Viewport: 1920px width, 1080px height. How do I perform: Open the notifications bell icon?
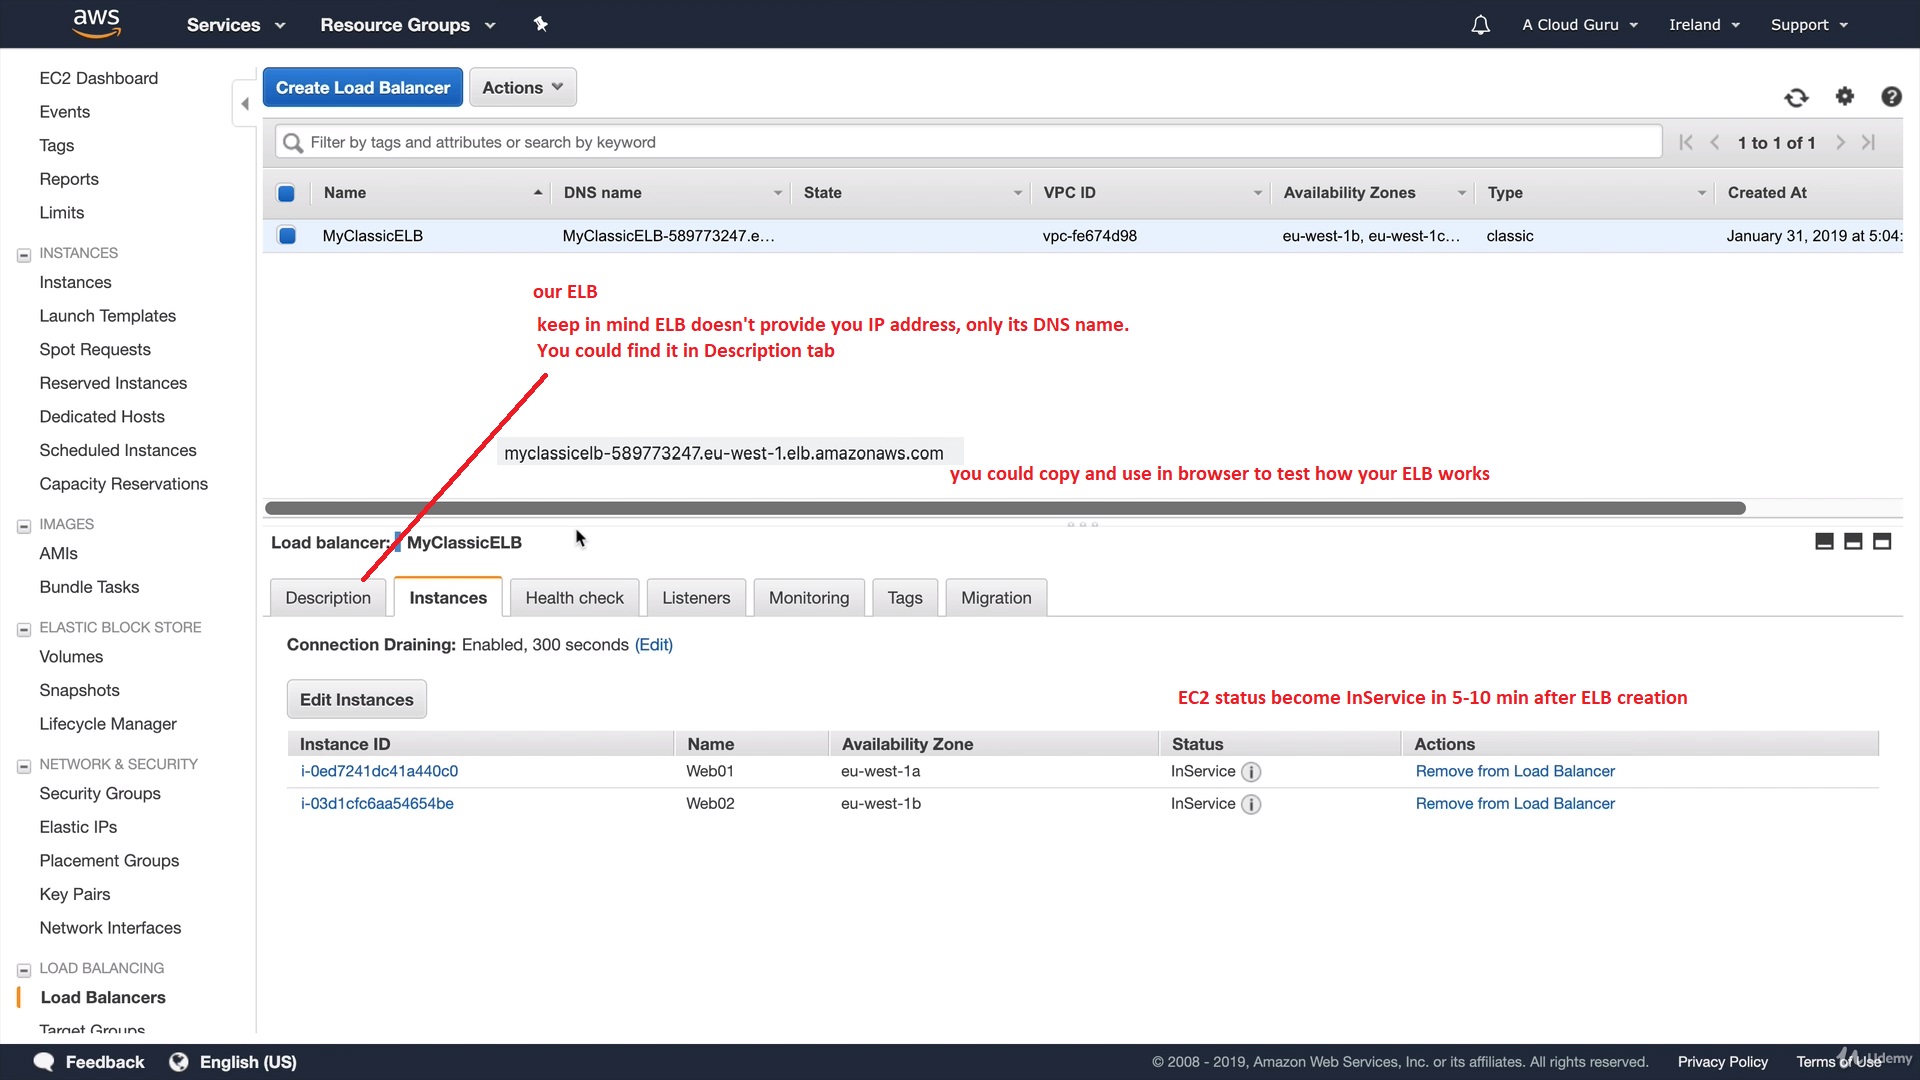pyautogui.click(x=1481, y=25)
